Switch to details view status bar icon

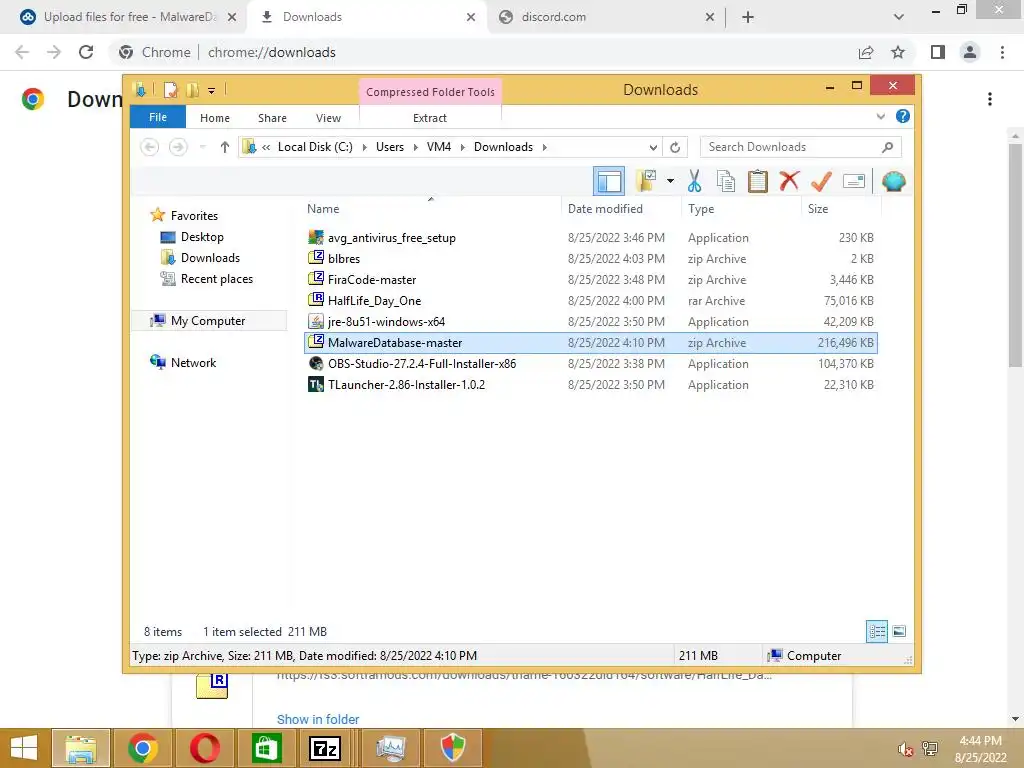(877, 631)
